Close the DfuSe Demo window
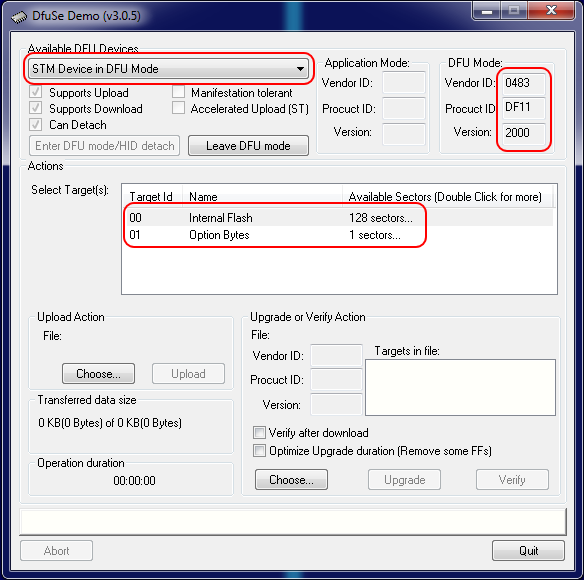The image size is (584, 580). click(x=551, y=10)
